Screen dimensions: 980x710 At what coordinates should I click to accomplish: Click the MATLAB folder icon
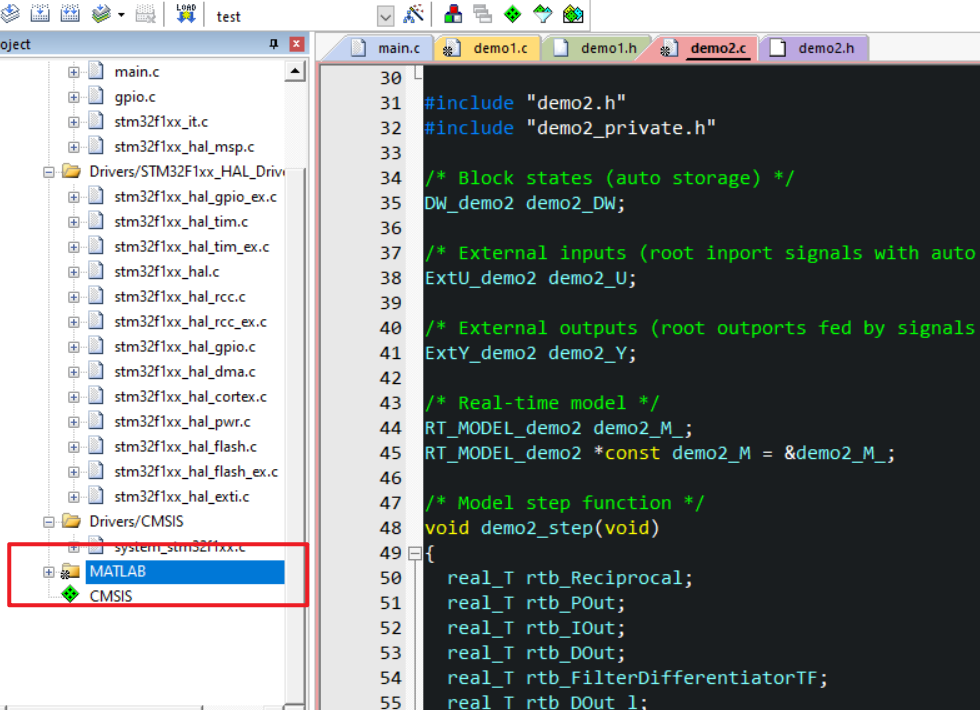pos(70,571)
